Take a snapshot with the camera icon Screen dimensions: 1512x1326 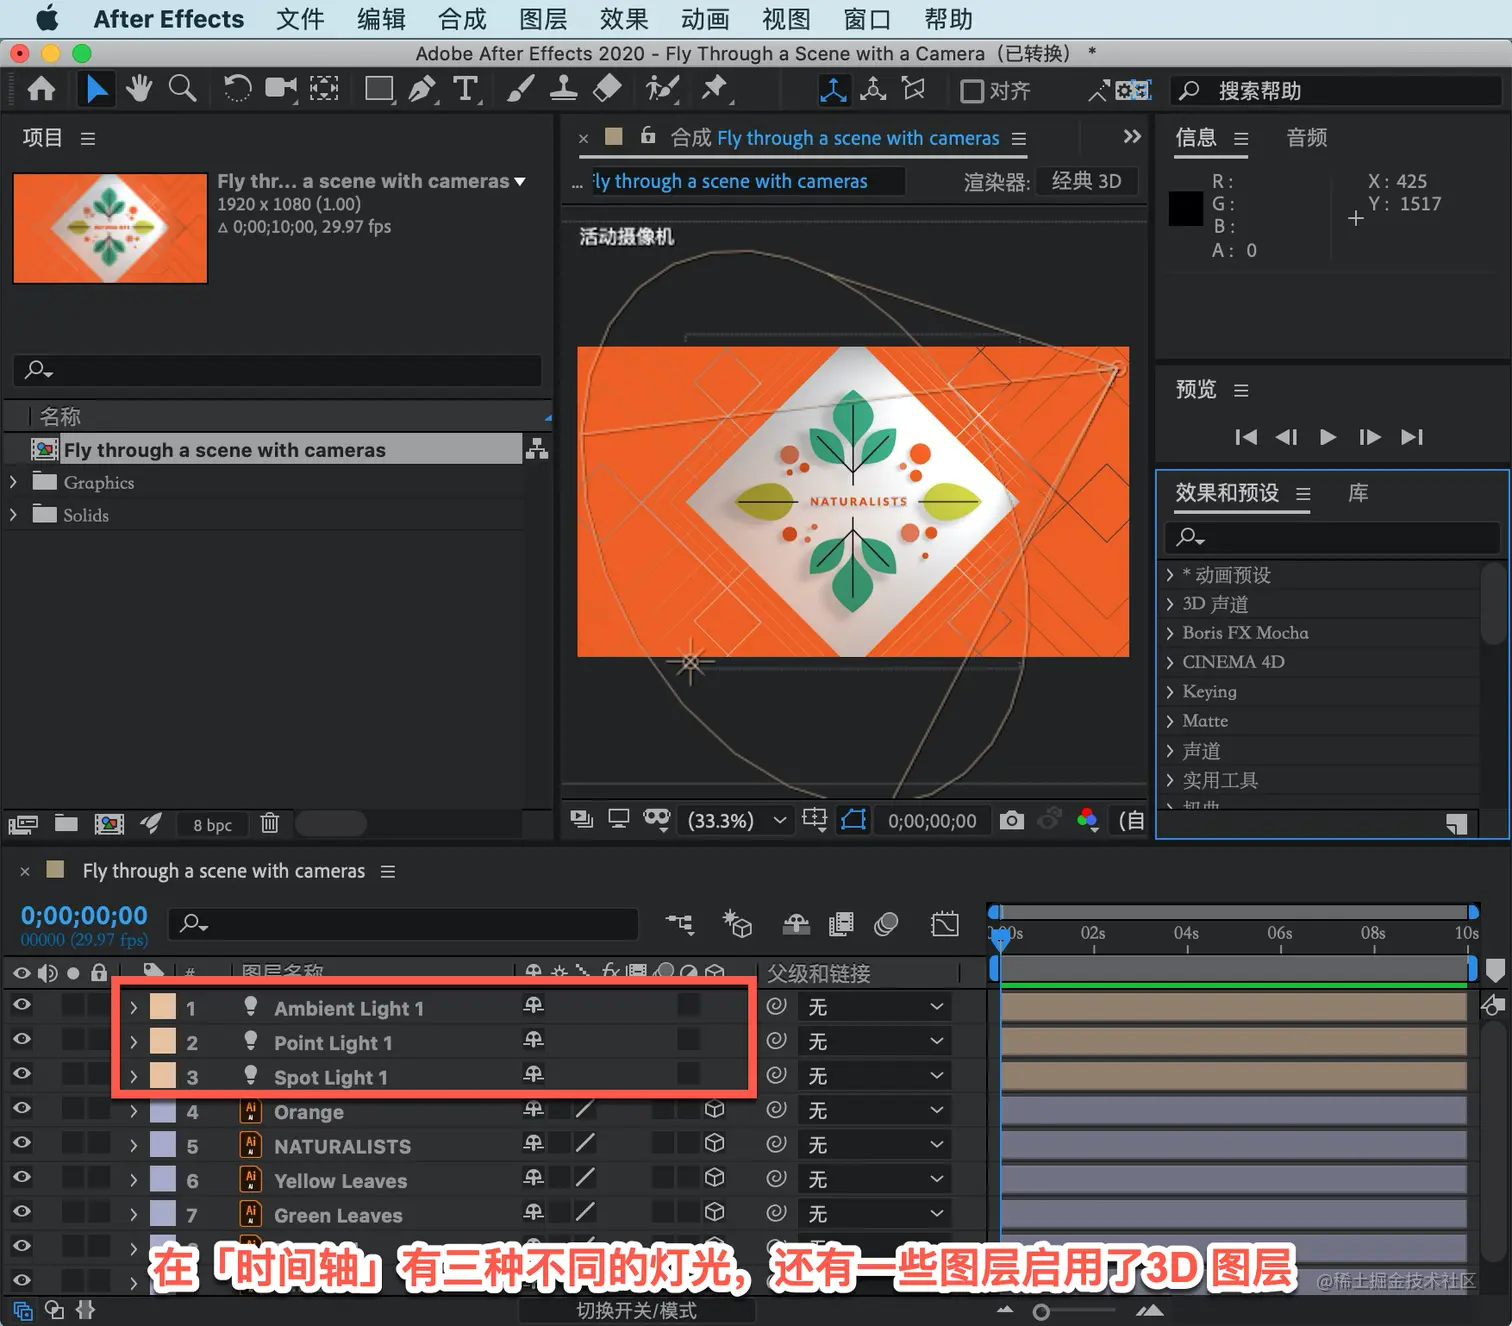1012,820
